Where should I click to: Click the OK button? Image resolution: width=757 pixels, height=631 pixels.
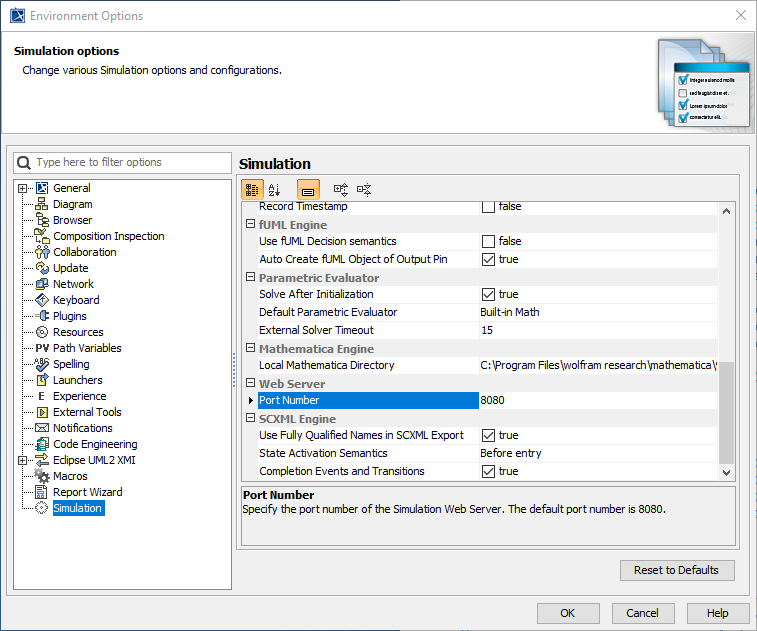point(568,613)
